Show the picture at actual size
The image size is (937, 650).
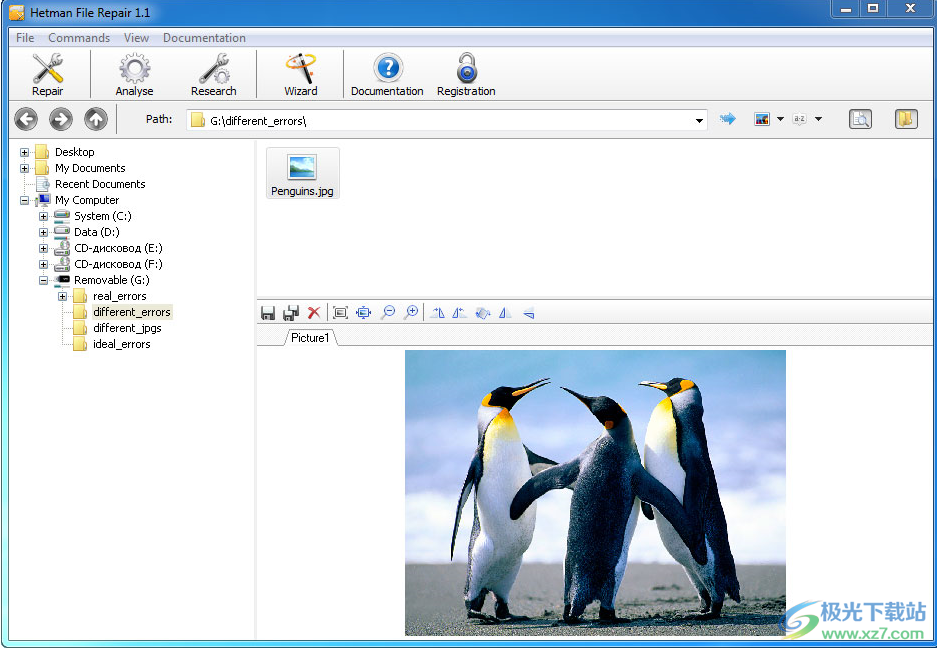[341, 312]
